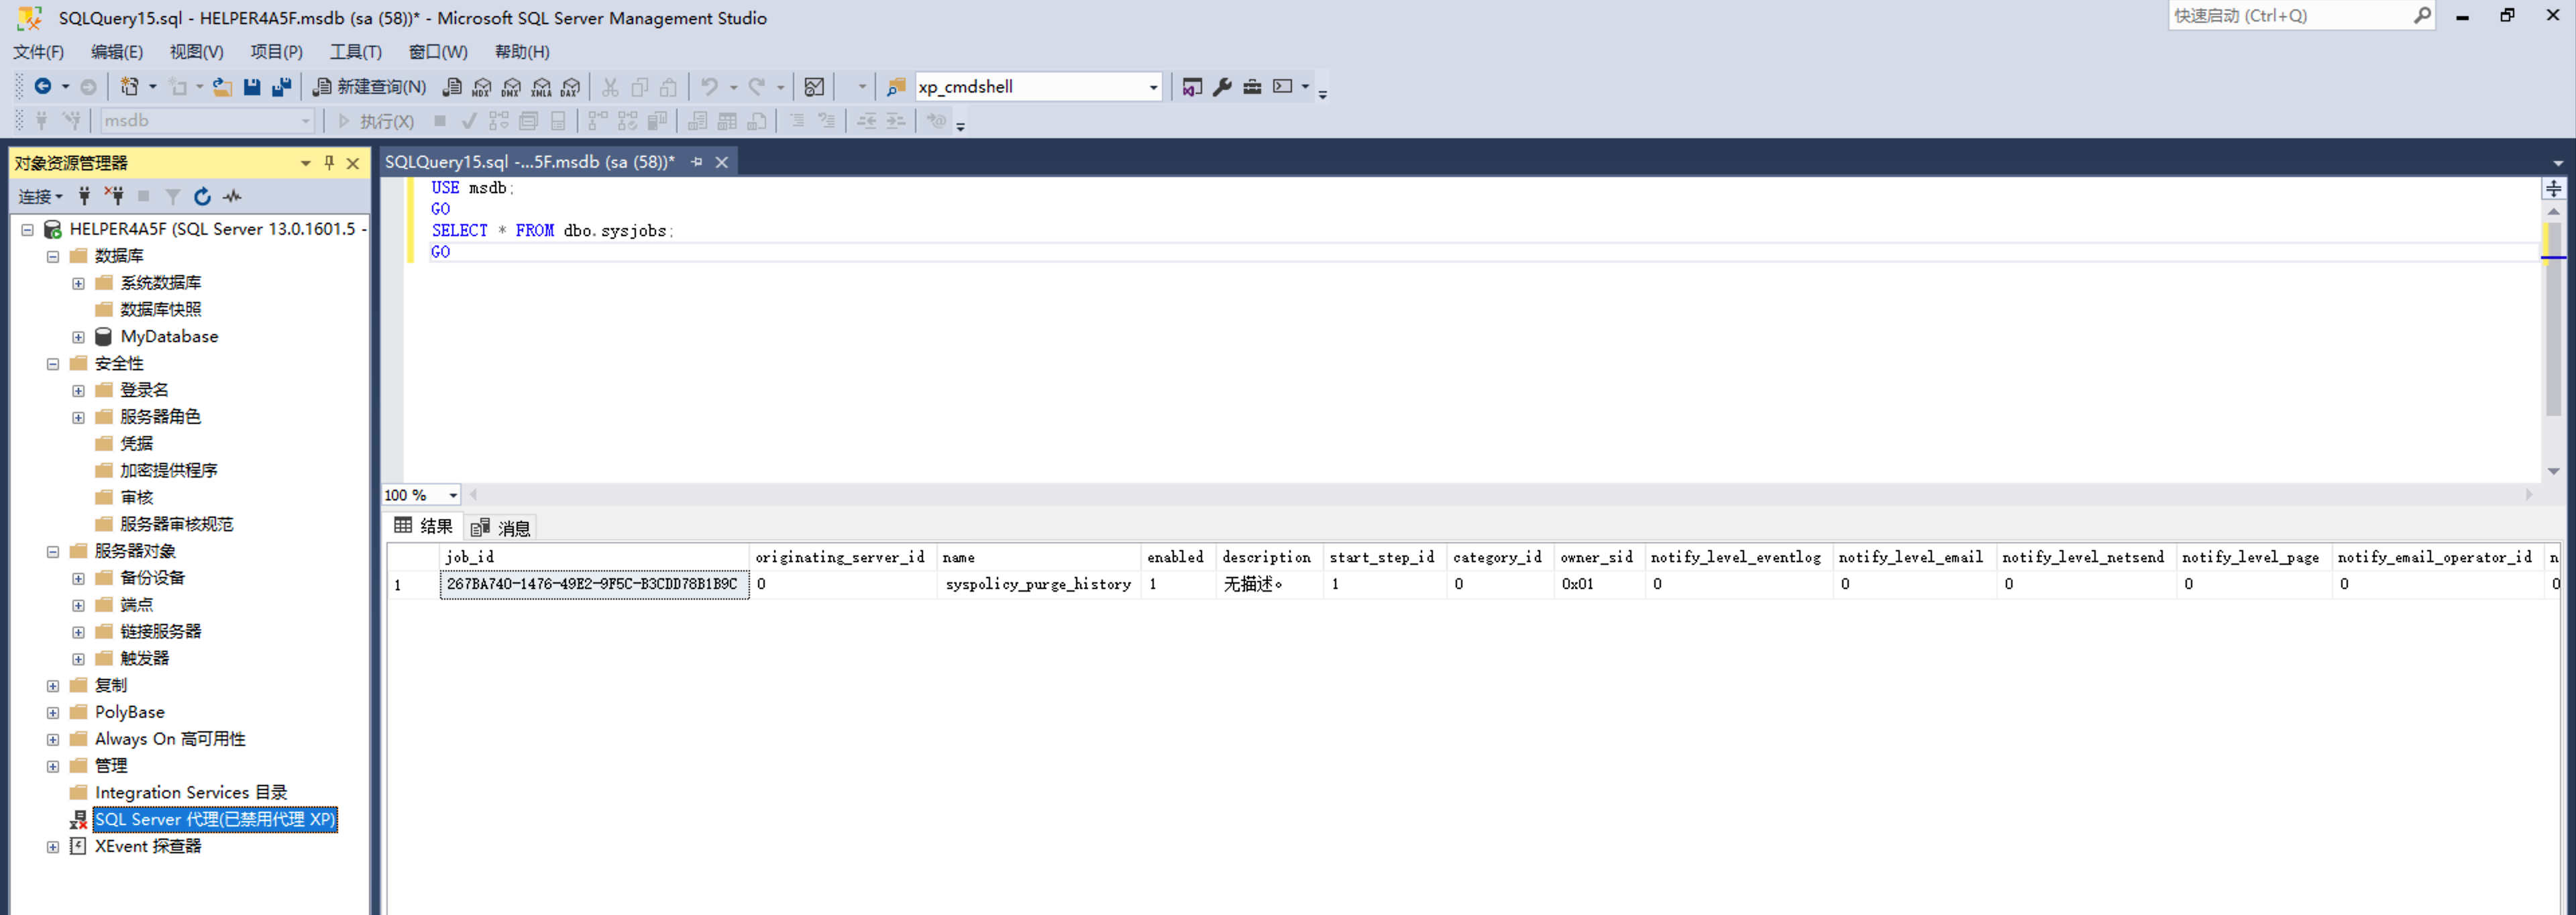Open the 工具(T) menu
This screenshot has height=915, width=2576.
click(355, 52)
